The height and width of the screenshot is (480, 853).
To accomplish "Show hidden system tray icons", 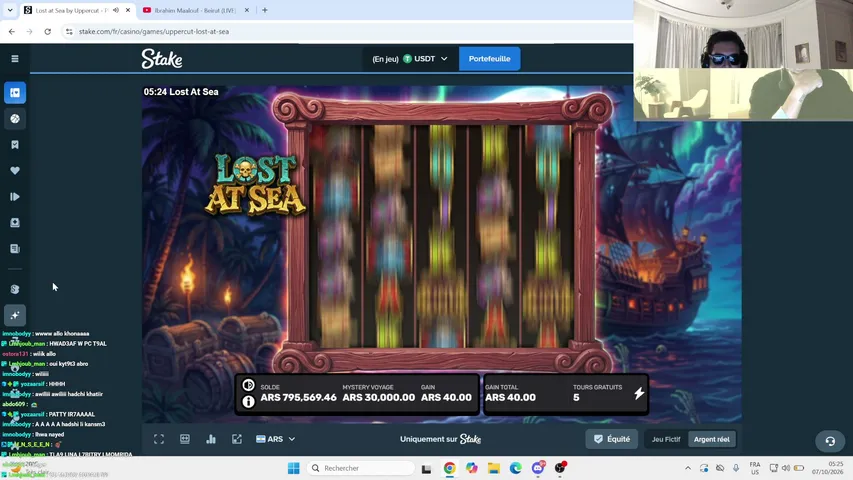I will [688, 468].
